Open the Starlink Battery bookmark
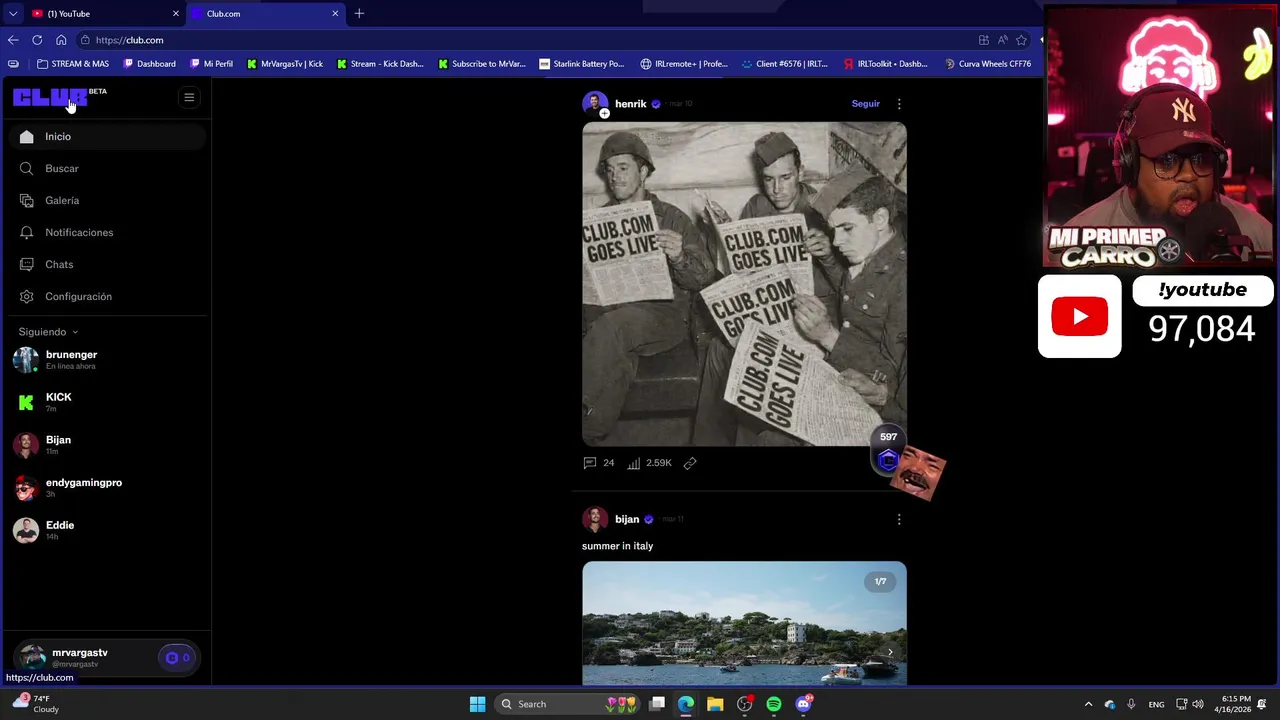The height and width of the screenshot is (720, 1280). click(581, 64)
